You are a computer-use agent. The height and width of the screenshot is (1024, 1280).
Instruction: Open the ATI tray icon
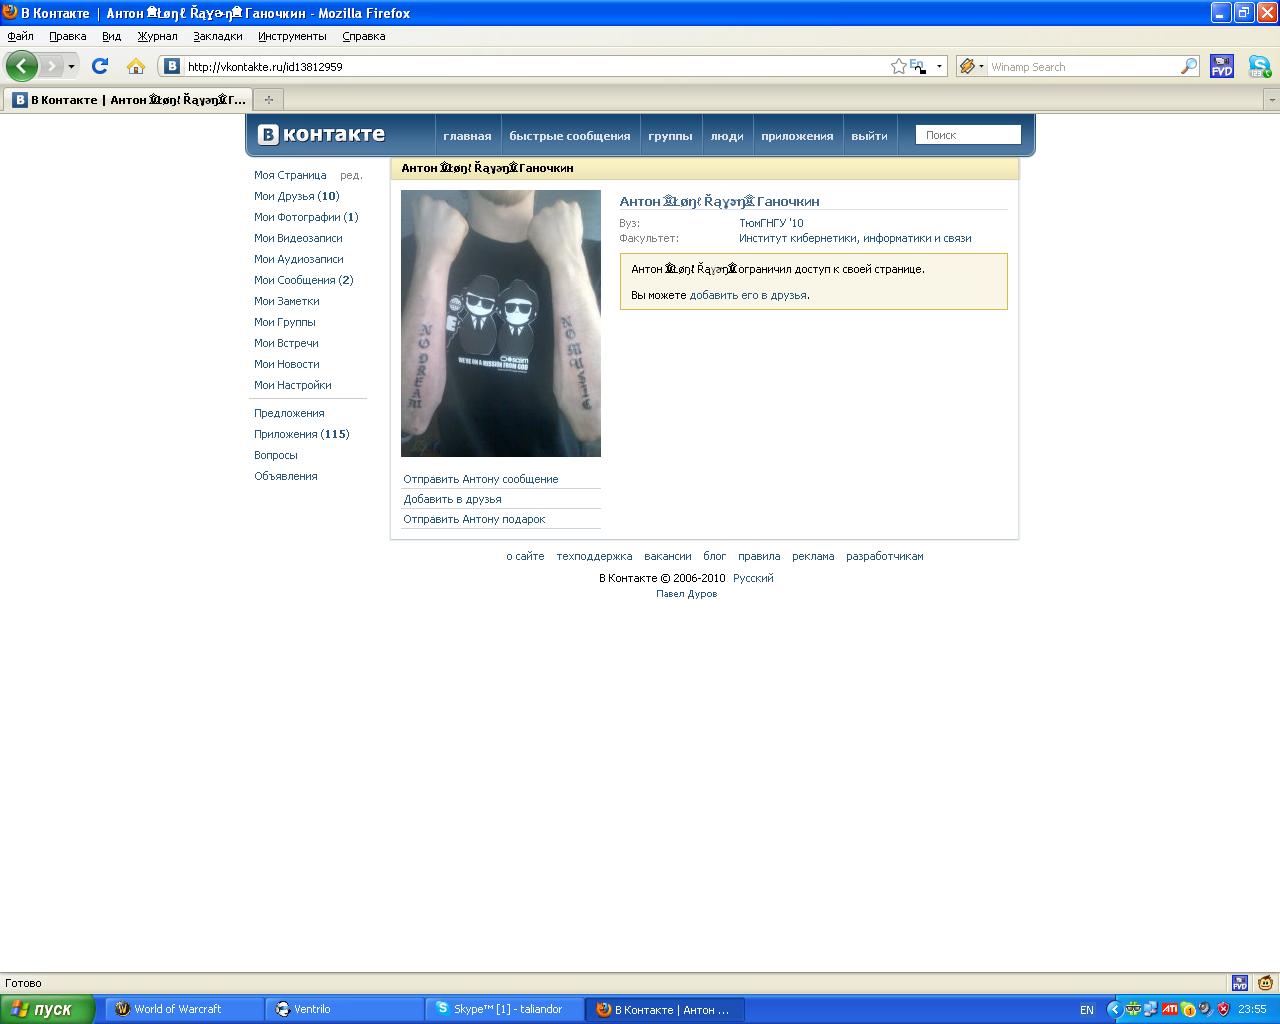pos(1169,1009)
